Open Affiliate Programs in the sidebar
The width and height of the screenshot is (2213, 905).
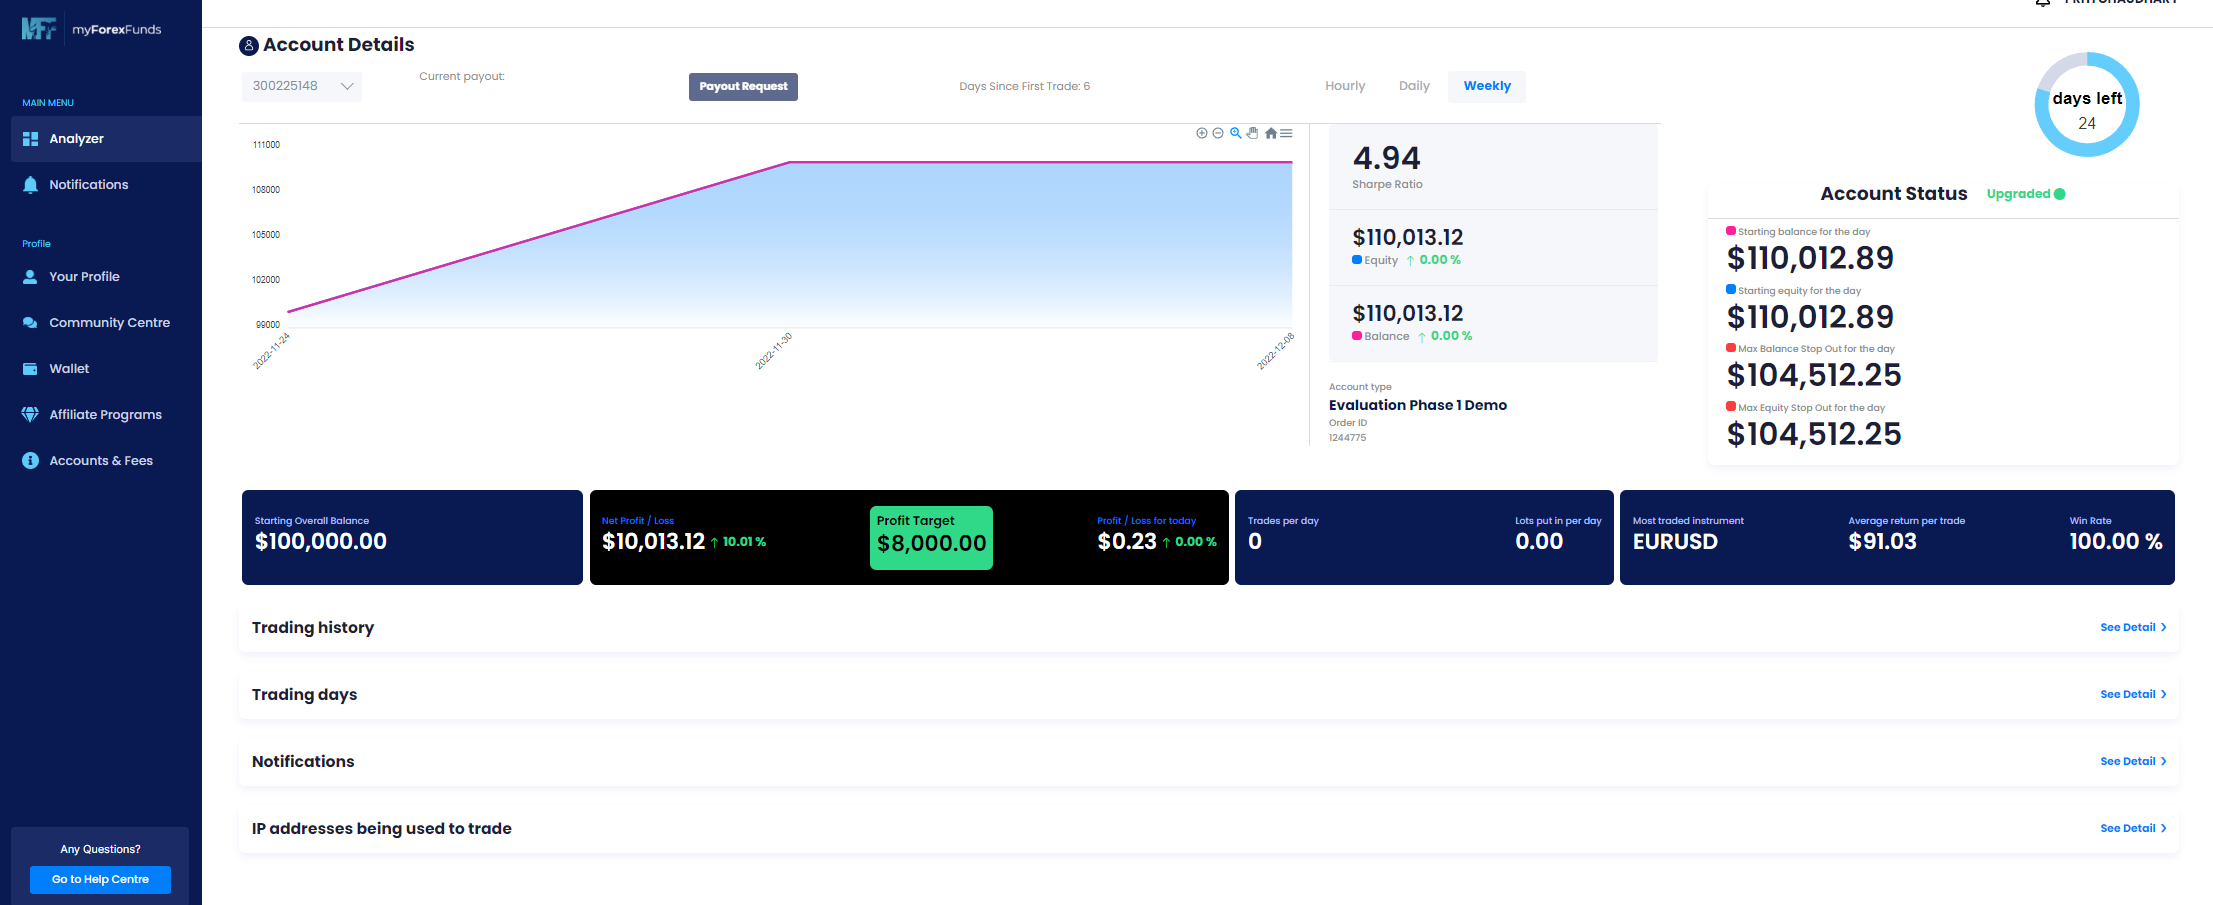click(105, 415)
